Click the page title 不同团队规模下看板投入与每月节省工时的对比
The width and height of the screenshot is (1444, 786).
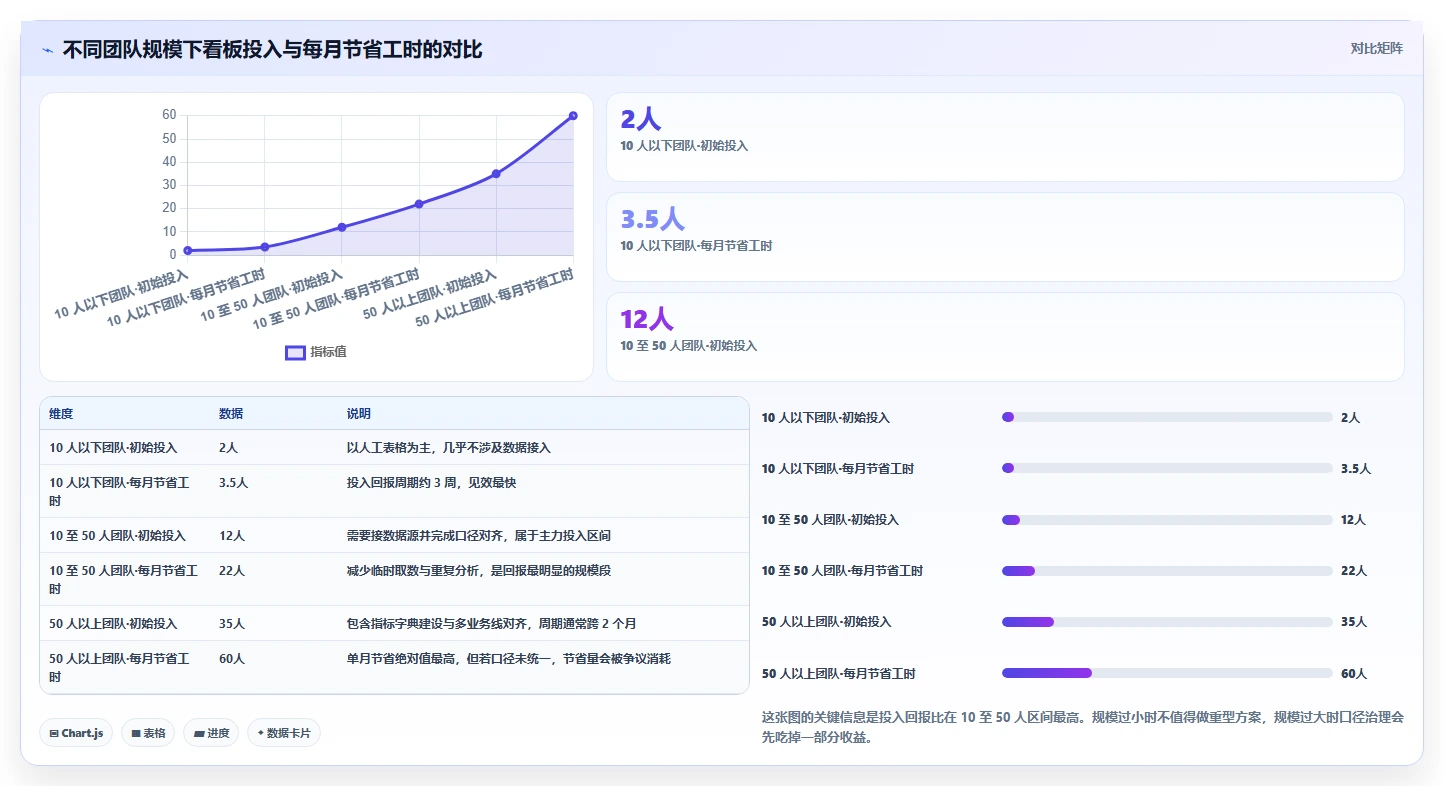(272, 50)
